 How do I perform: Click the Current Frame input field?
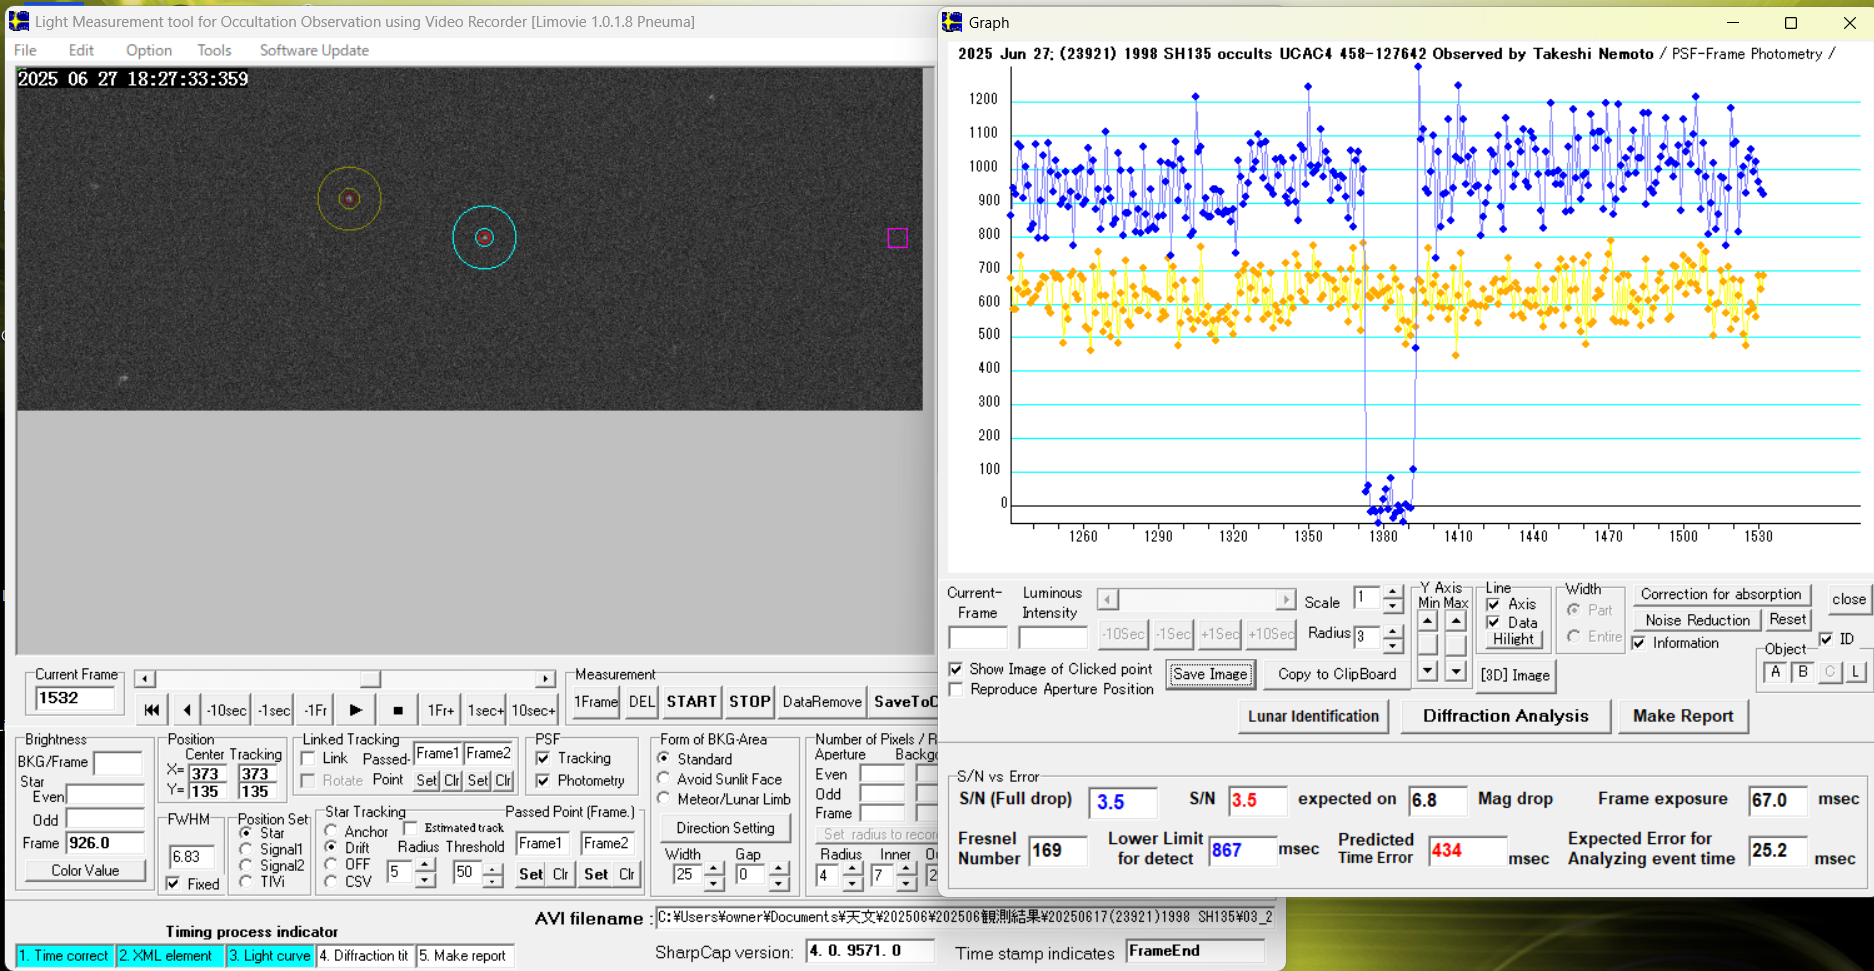click(75, 698)
